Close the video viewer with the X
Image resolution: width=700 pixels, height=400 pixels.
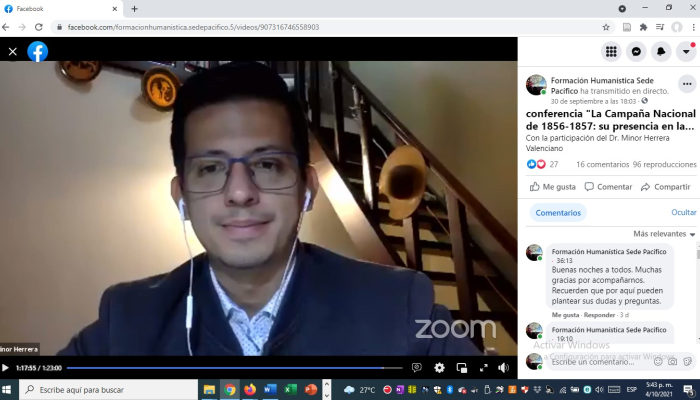(13, 51)
